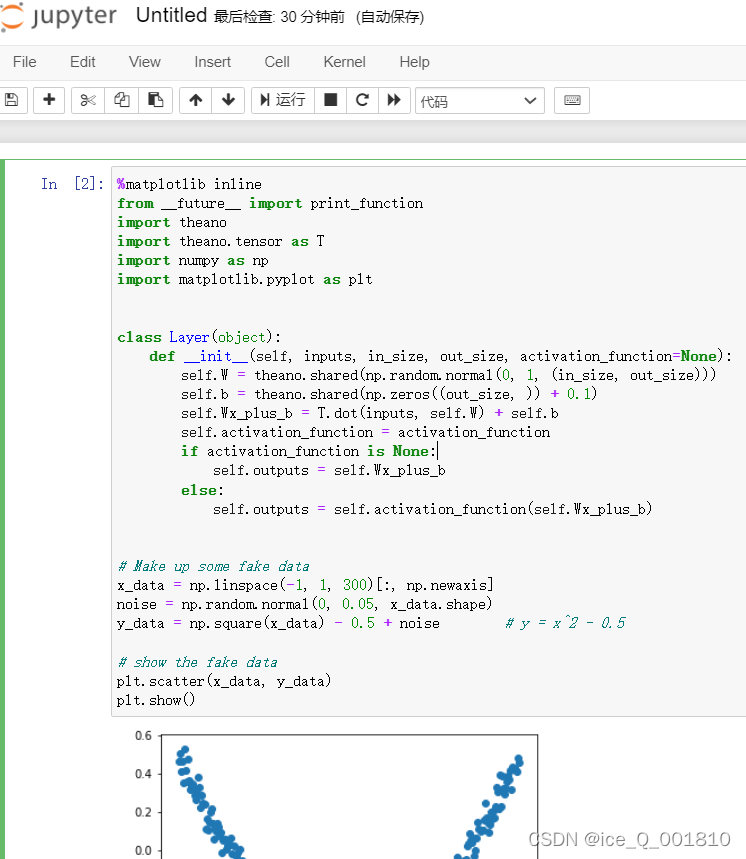
Task: Open the Insert menu
Action: 213,62
